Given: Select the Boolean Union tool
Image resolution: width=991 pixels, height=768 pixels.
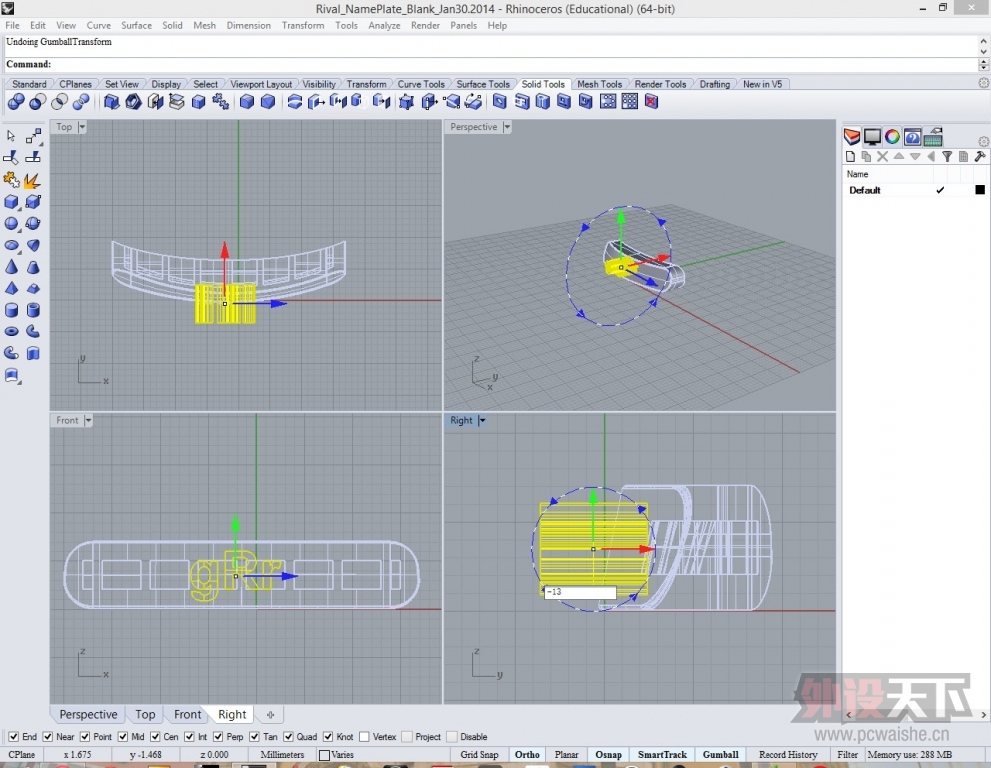Looking at the screenshot, I should click(16, 101).
